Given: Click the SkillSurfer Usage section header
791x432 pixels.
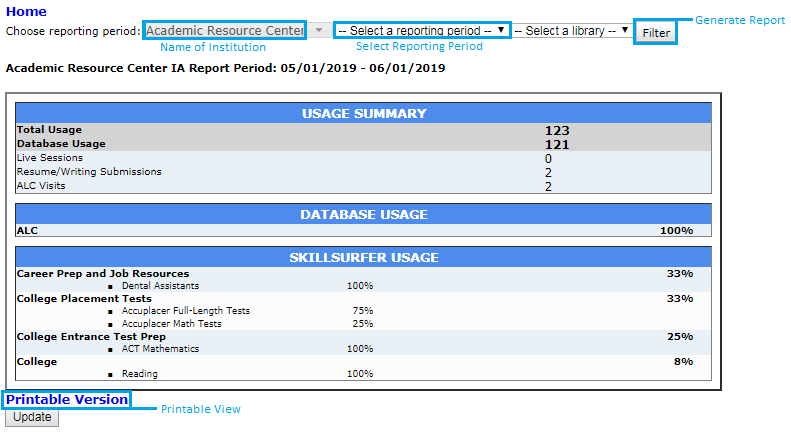Looking at the screenshot, I should pyautogui.click(x=364, y=258).
